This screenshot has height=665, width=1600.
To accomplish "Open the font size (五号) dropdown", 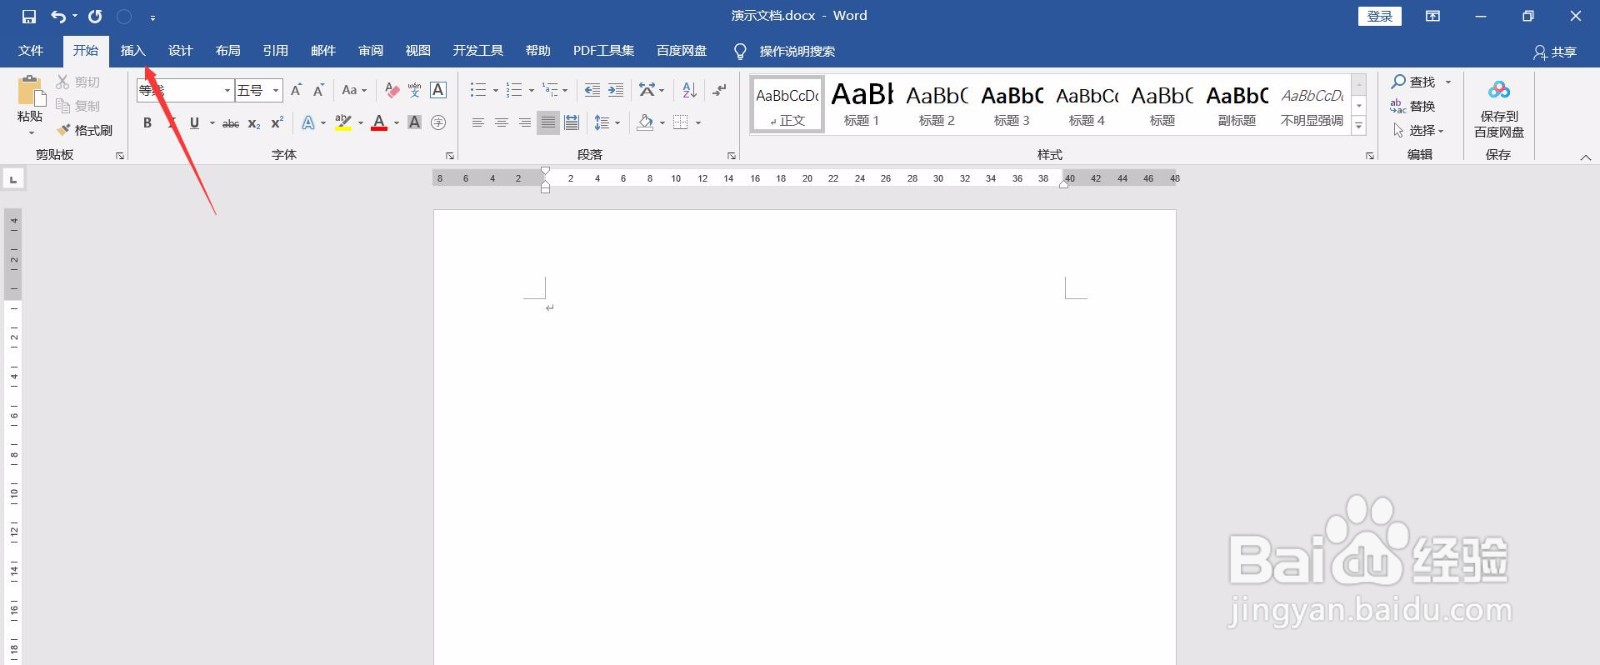I will point(276,90).
